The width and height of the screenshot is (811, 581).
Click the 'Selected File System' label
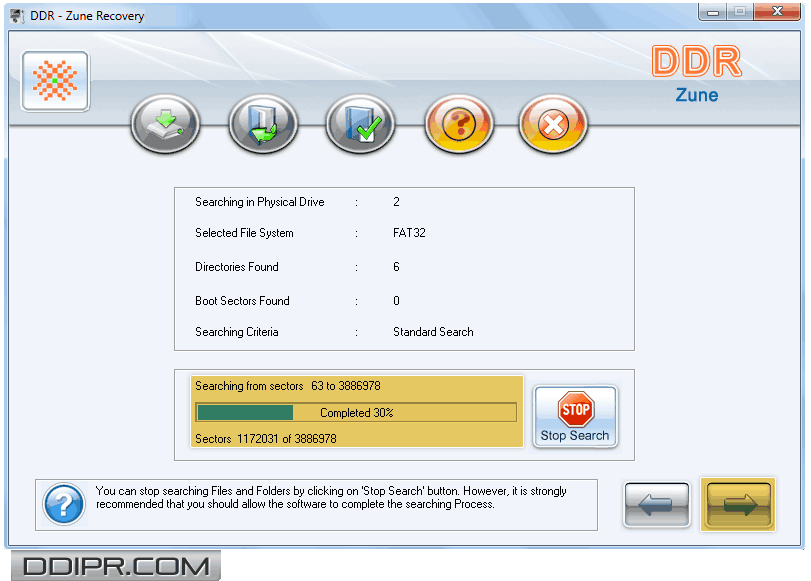(x=244, y=233)
